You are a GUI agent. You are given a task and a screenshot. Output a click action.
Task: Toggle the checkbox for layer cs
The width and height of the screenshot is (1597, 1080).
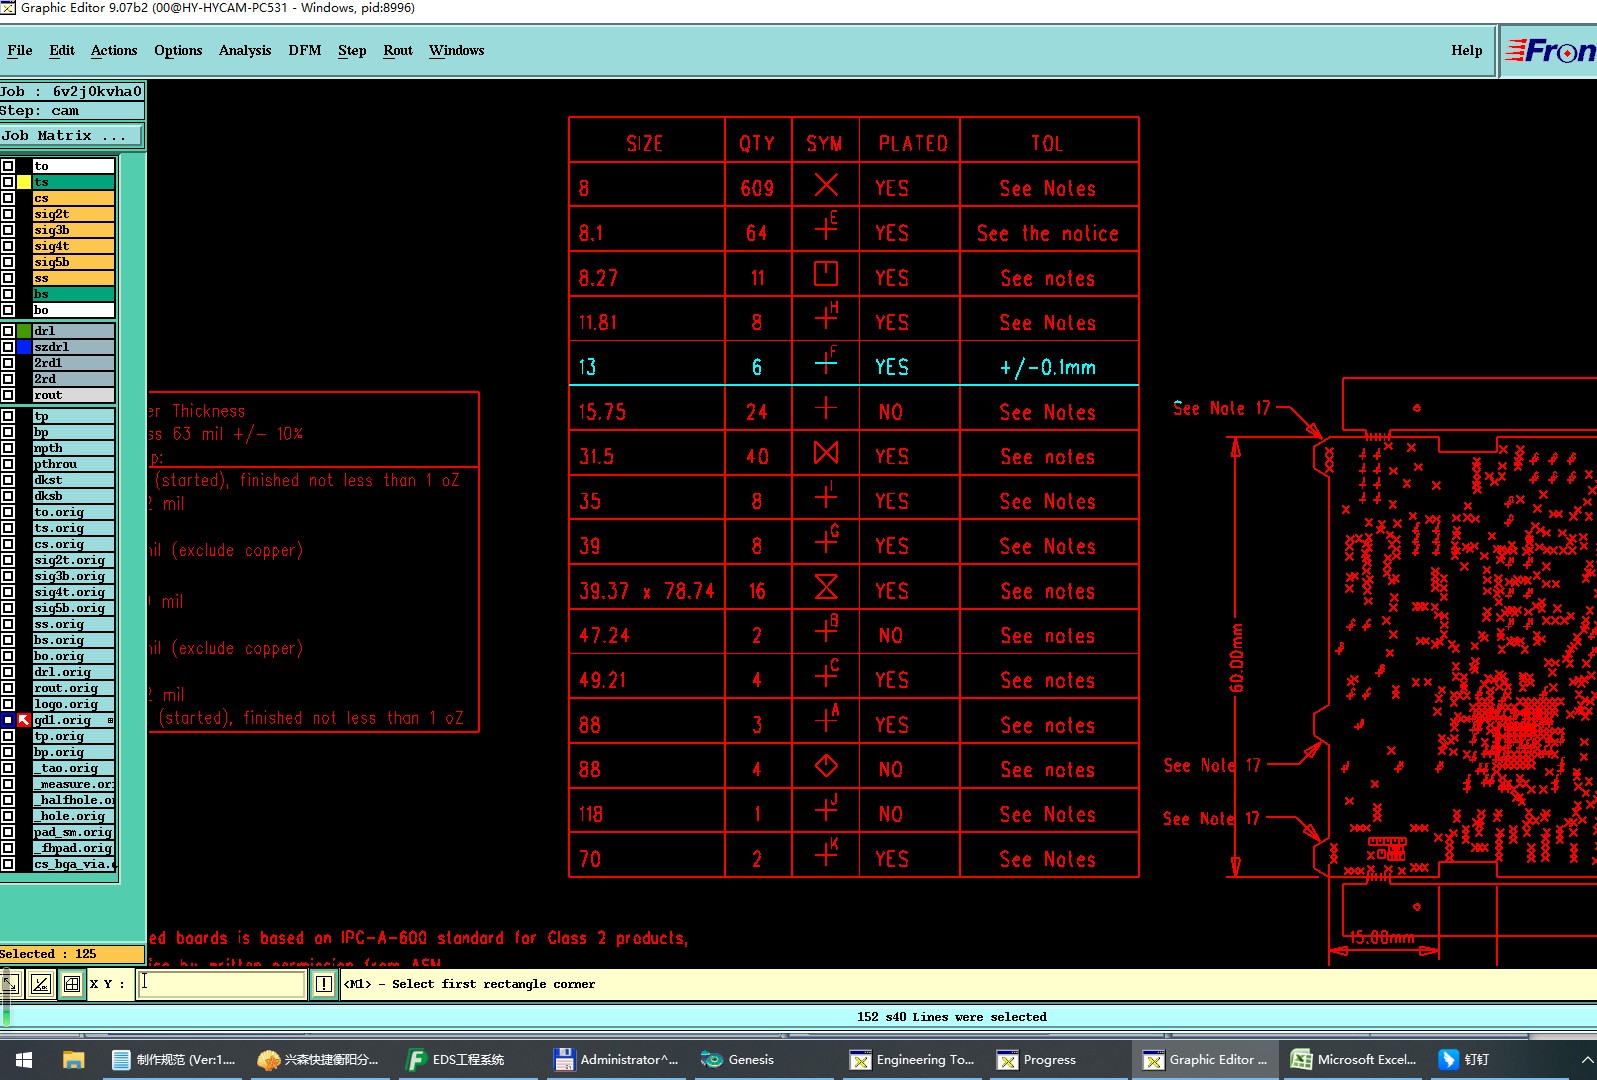8,198
